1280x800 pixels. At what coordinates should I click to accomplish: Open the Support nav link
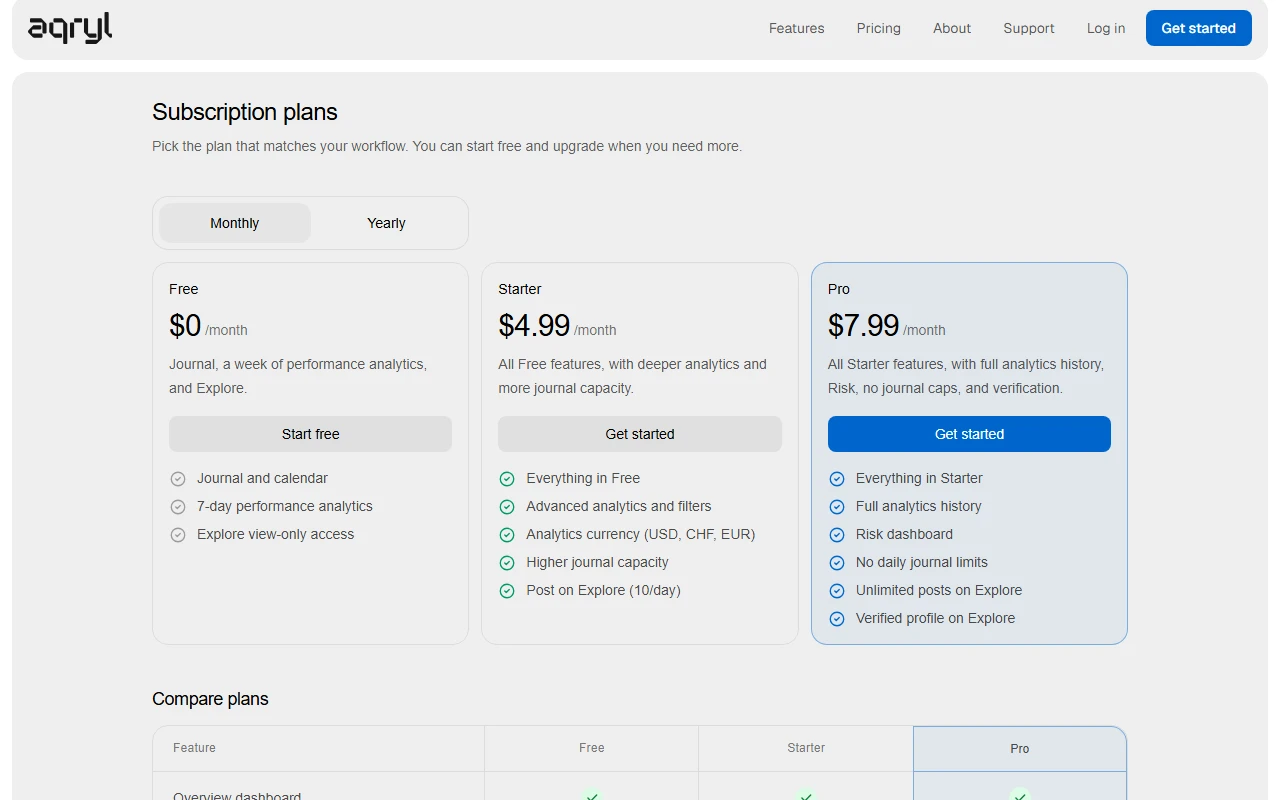click(1029, 28)
